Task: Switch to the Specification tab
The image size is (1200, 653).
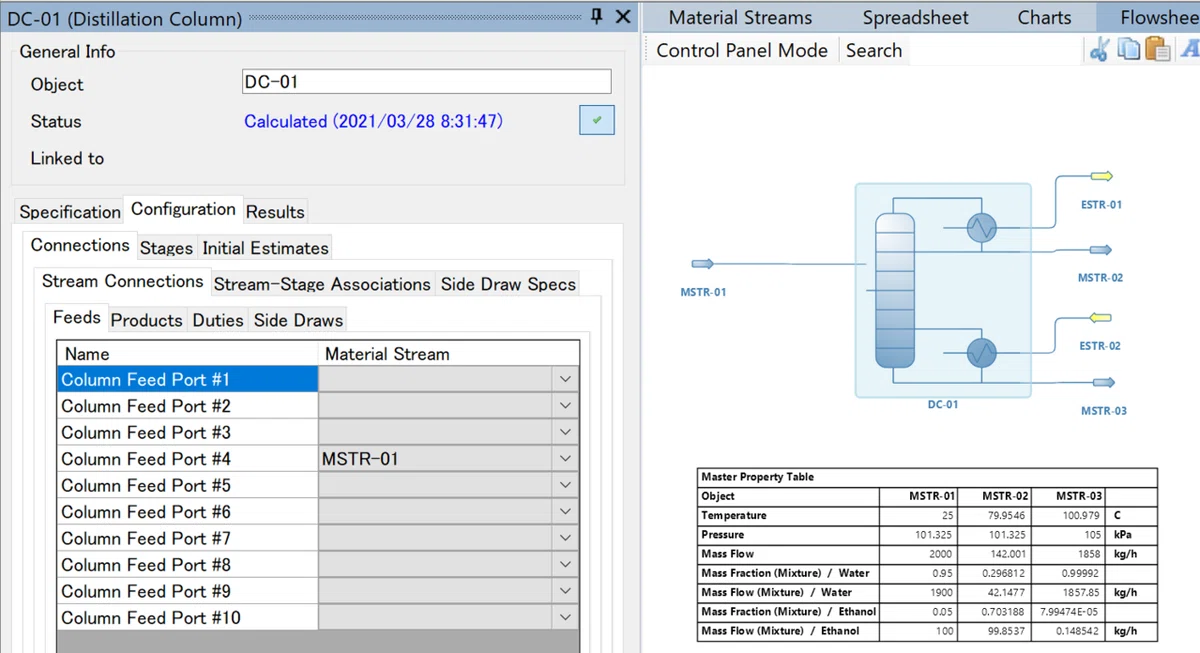Action: pyautogui.click(x=70, y=212)
